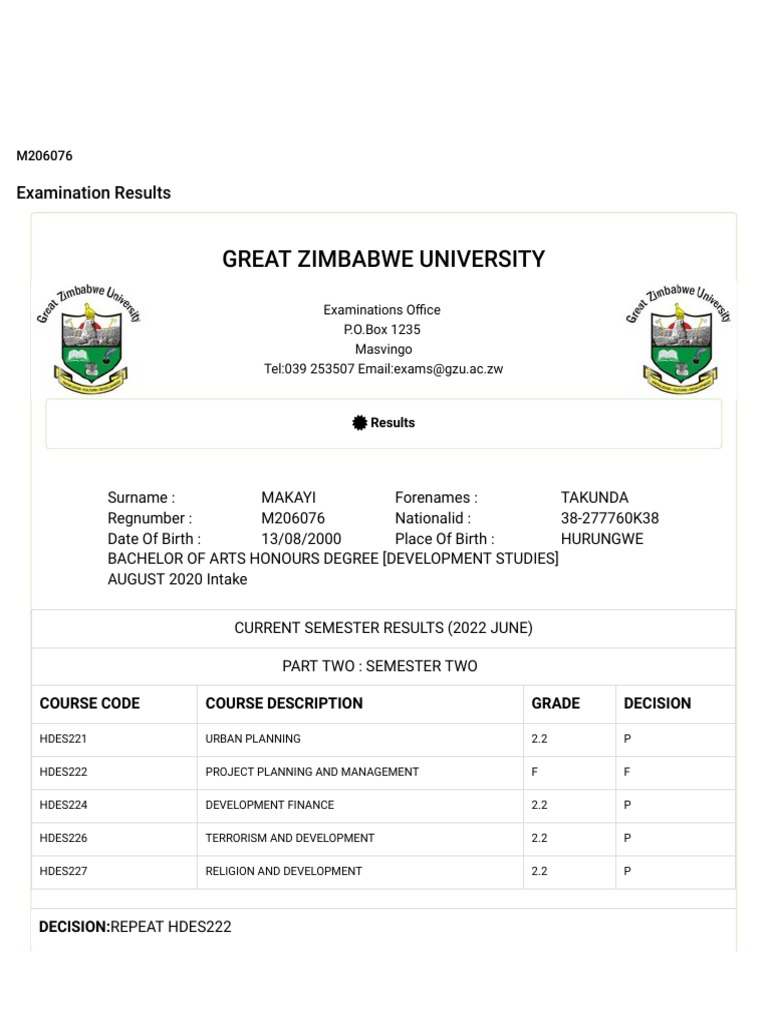Screen dimensions: 768x1024
Task: Click the Regnumber label
Action: [x=150, y=518]
